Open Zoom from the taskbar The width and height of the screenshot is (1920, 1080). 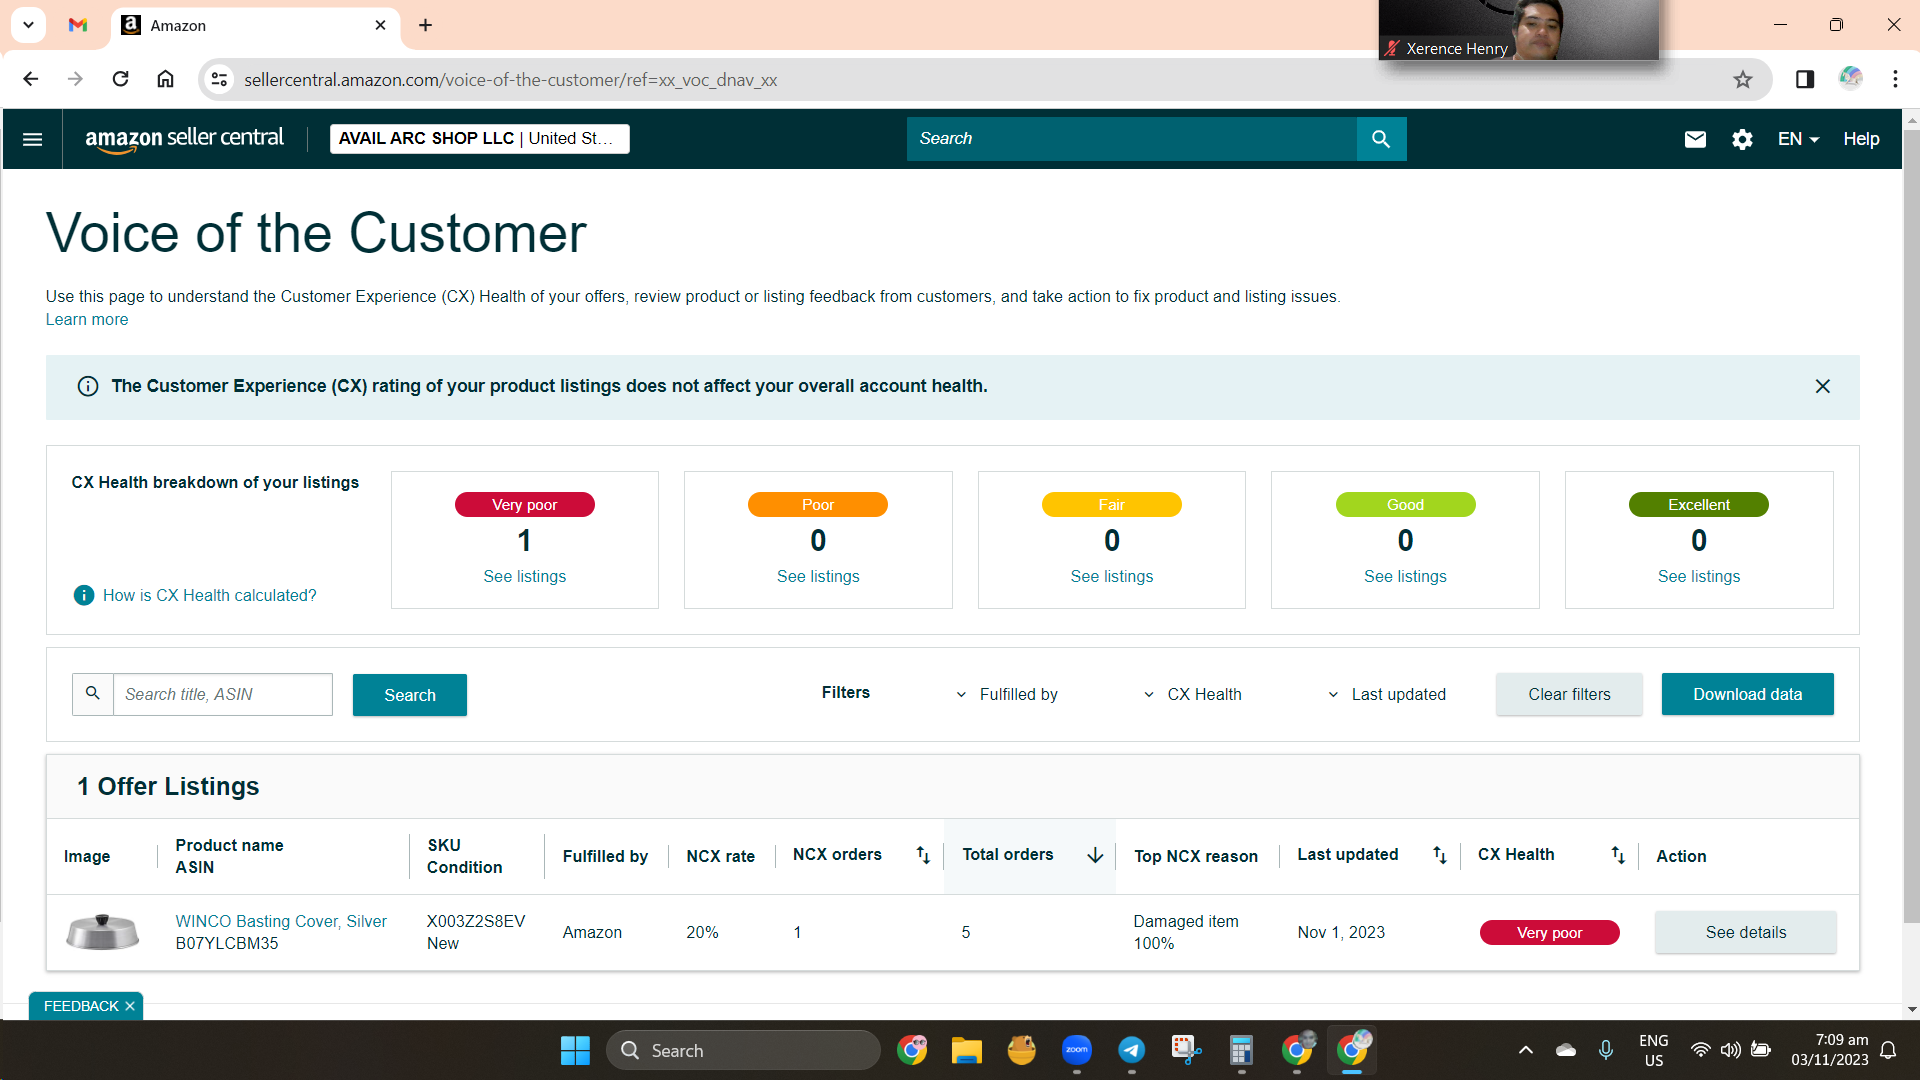click(1077, 1050)
